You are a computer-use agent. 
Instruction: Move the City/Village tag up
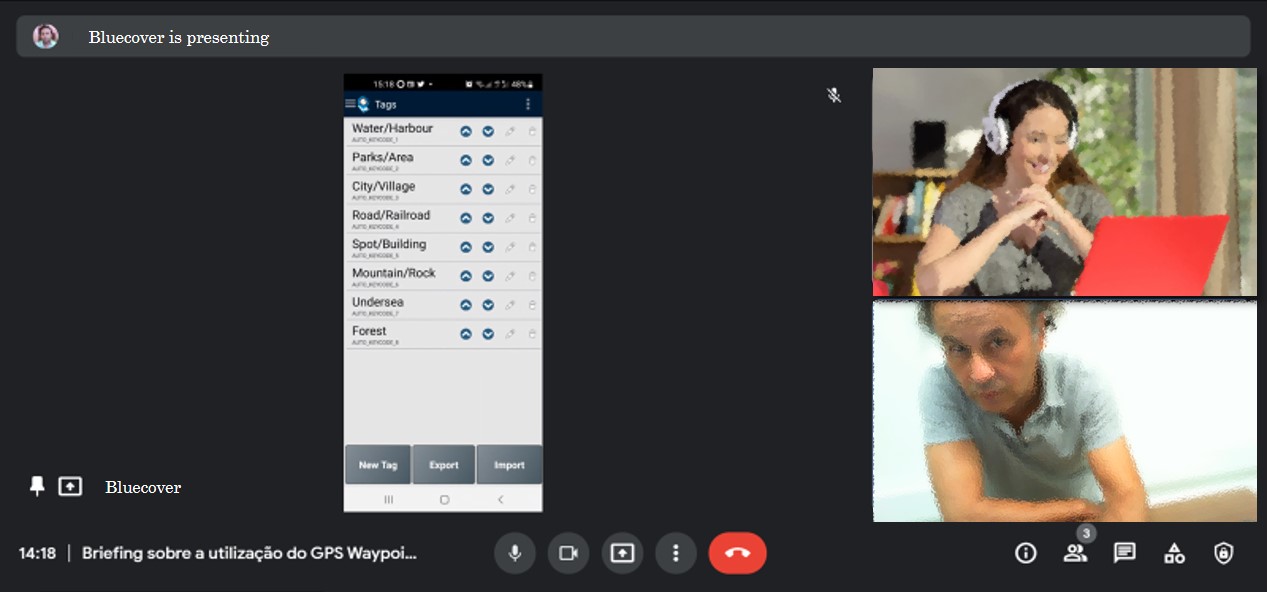point(466,189)
